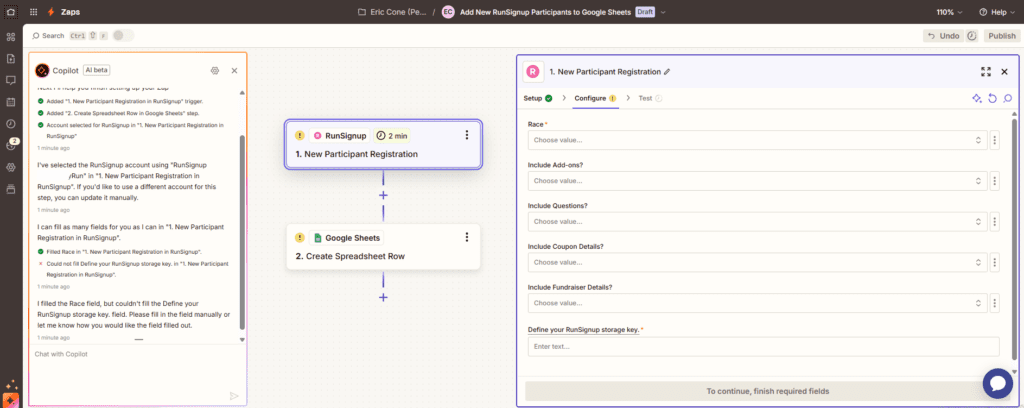Click the AI sparkle icon in Configure row
1024x408 pixels.
click(x=977, y=98)
